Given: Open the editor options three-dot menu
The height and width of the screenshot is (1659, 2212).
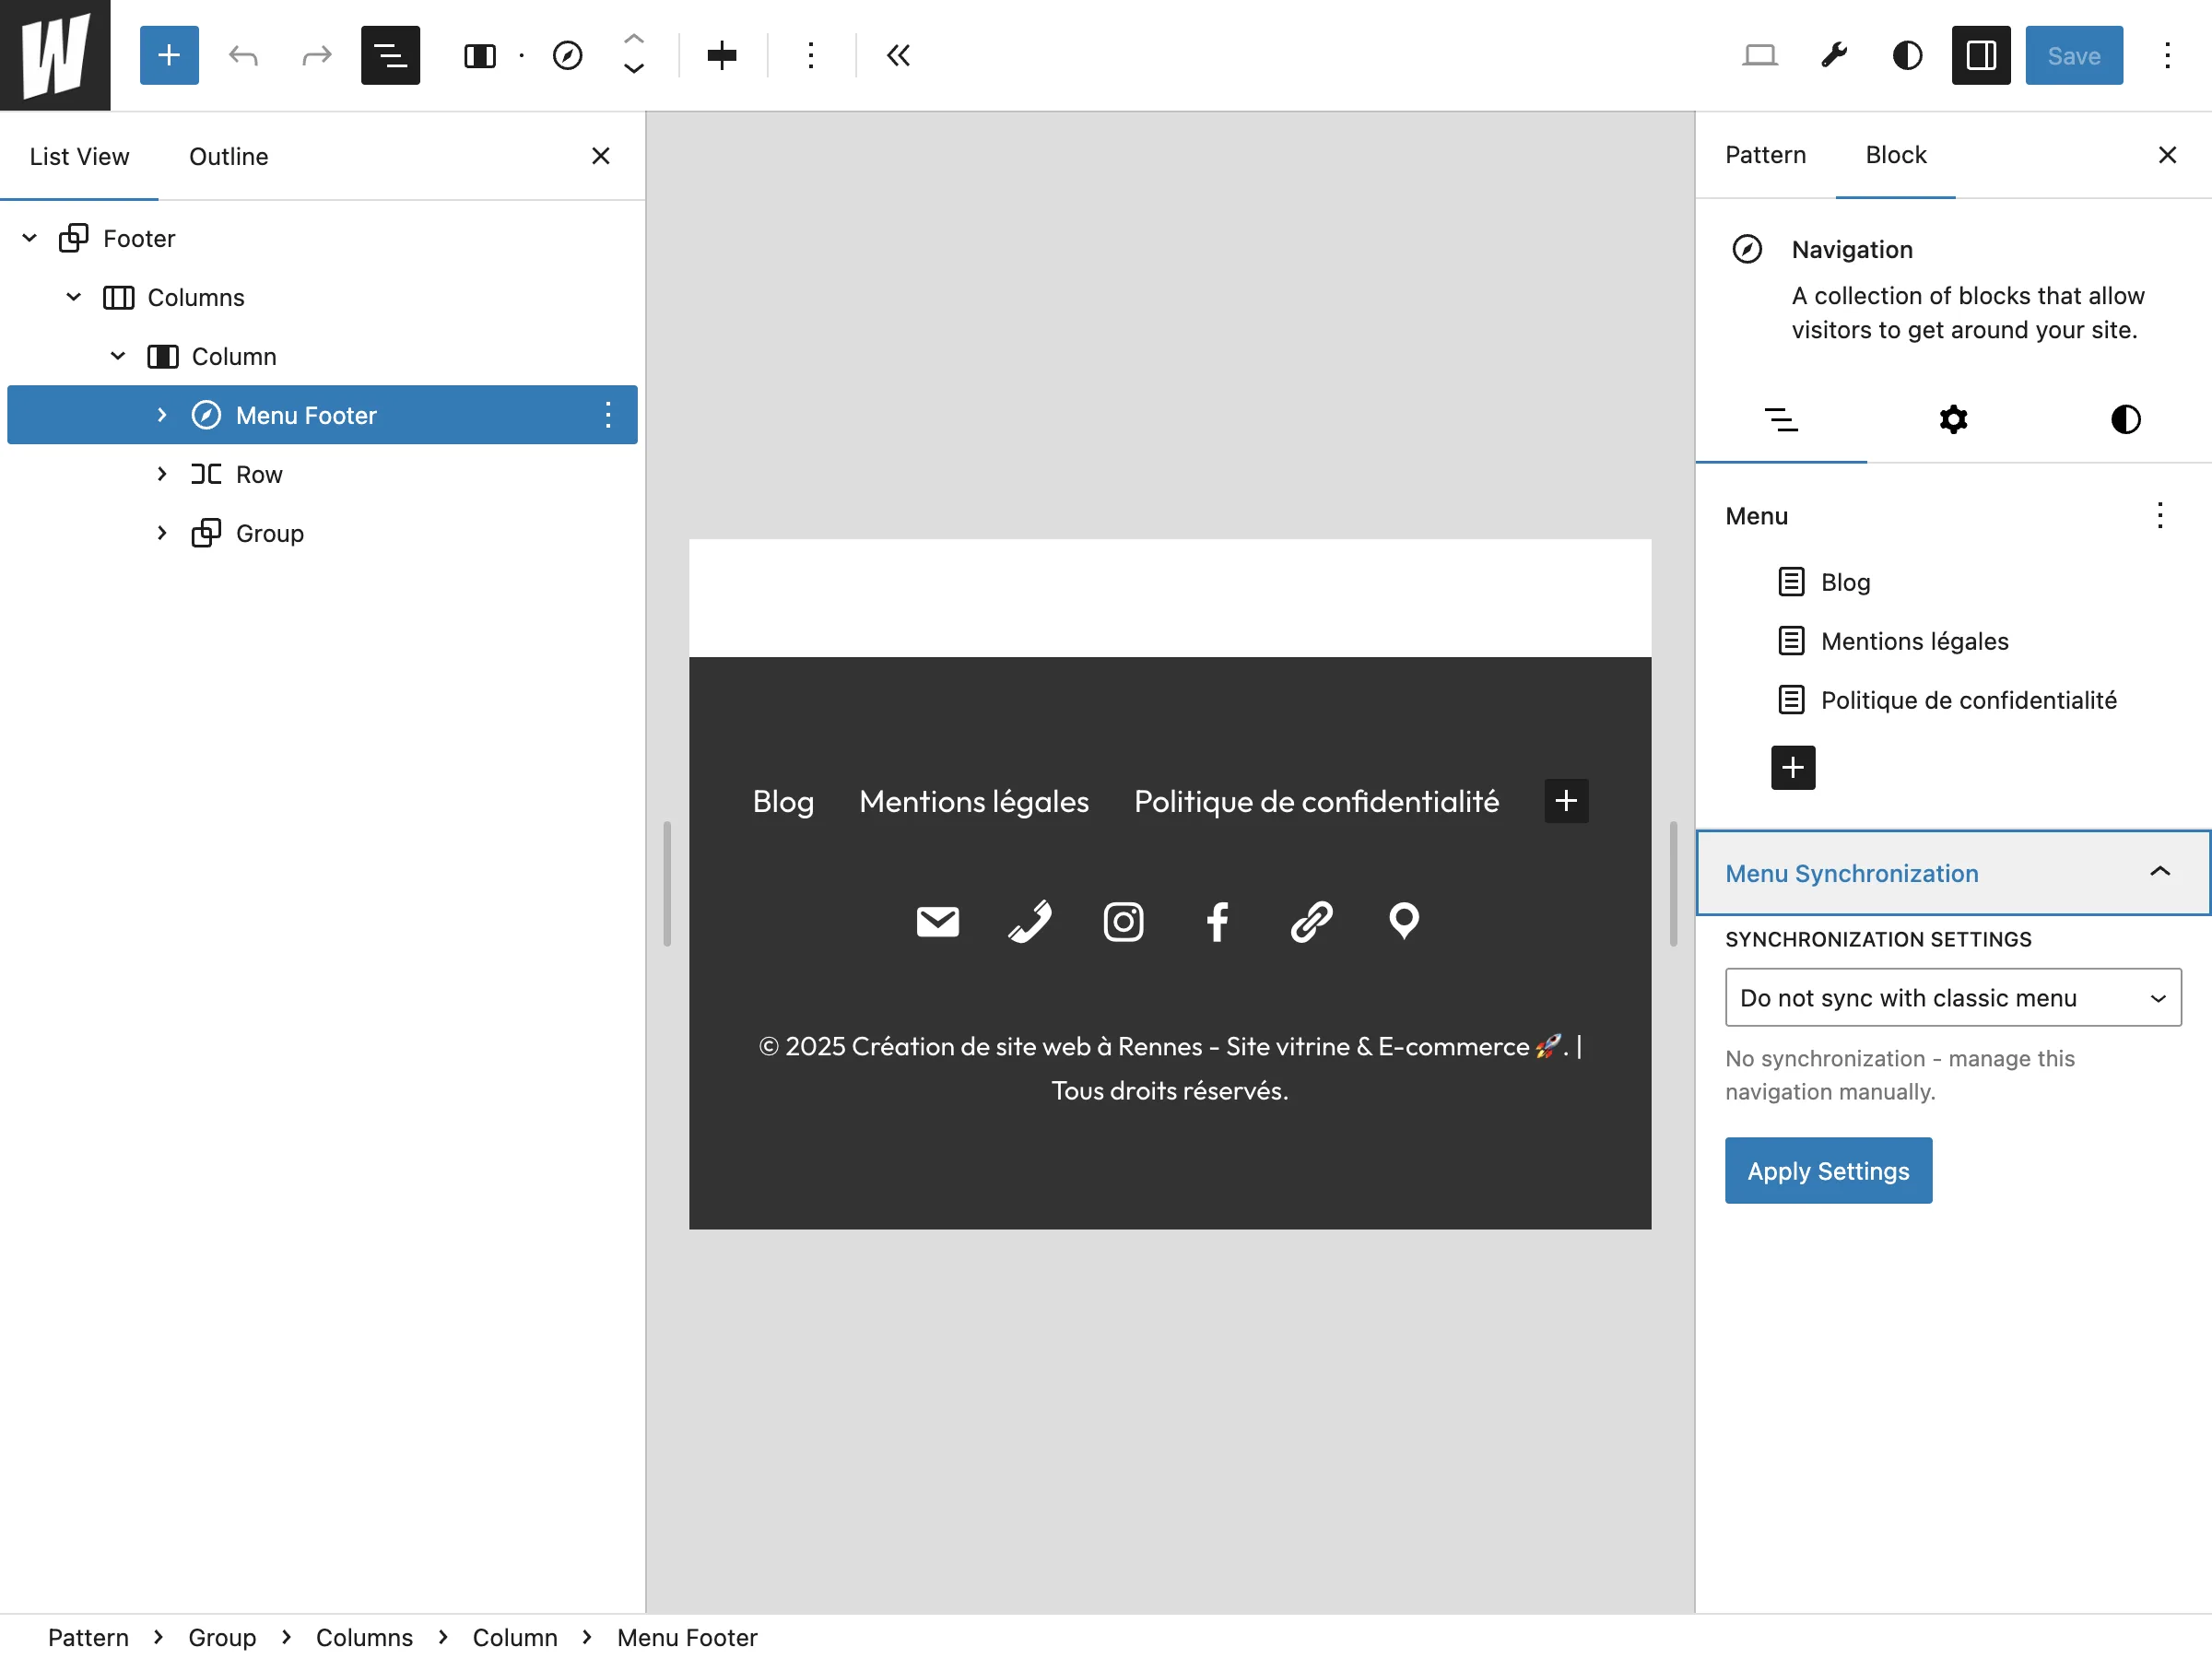Looking at the screenshot, I should pos(2167,55).
